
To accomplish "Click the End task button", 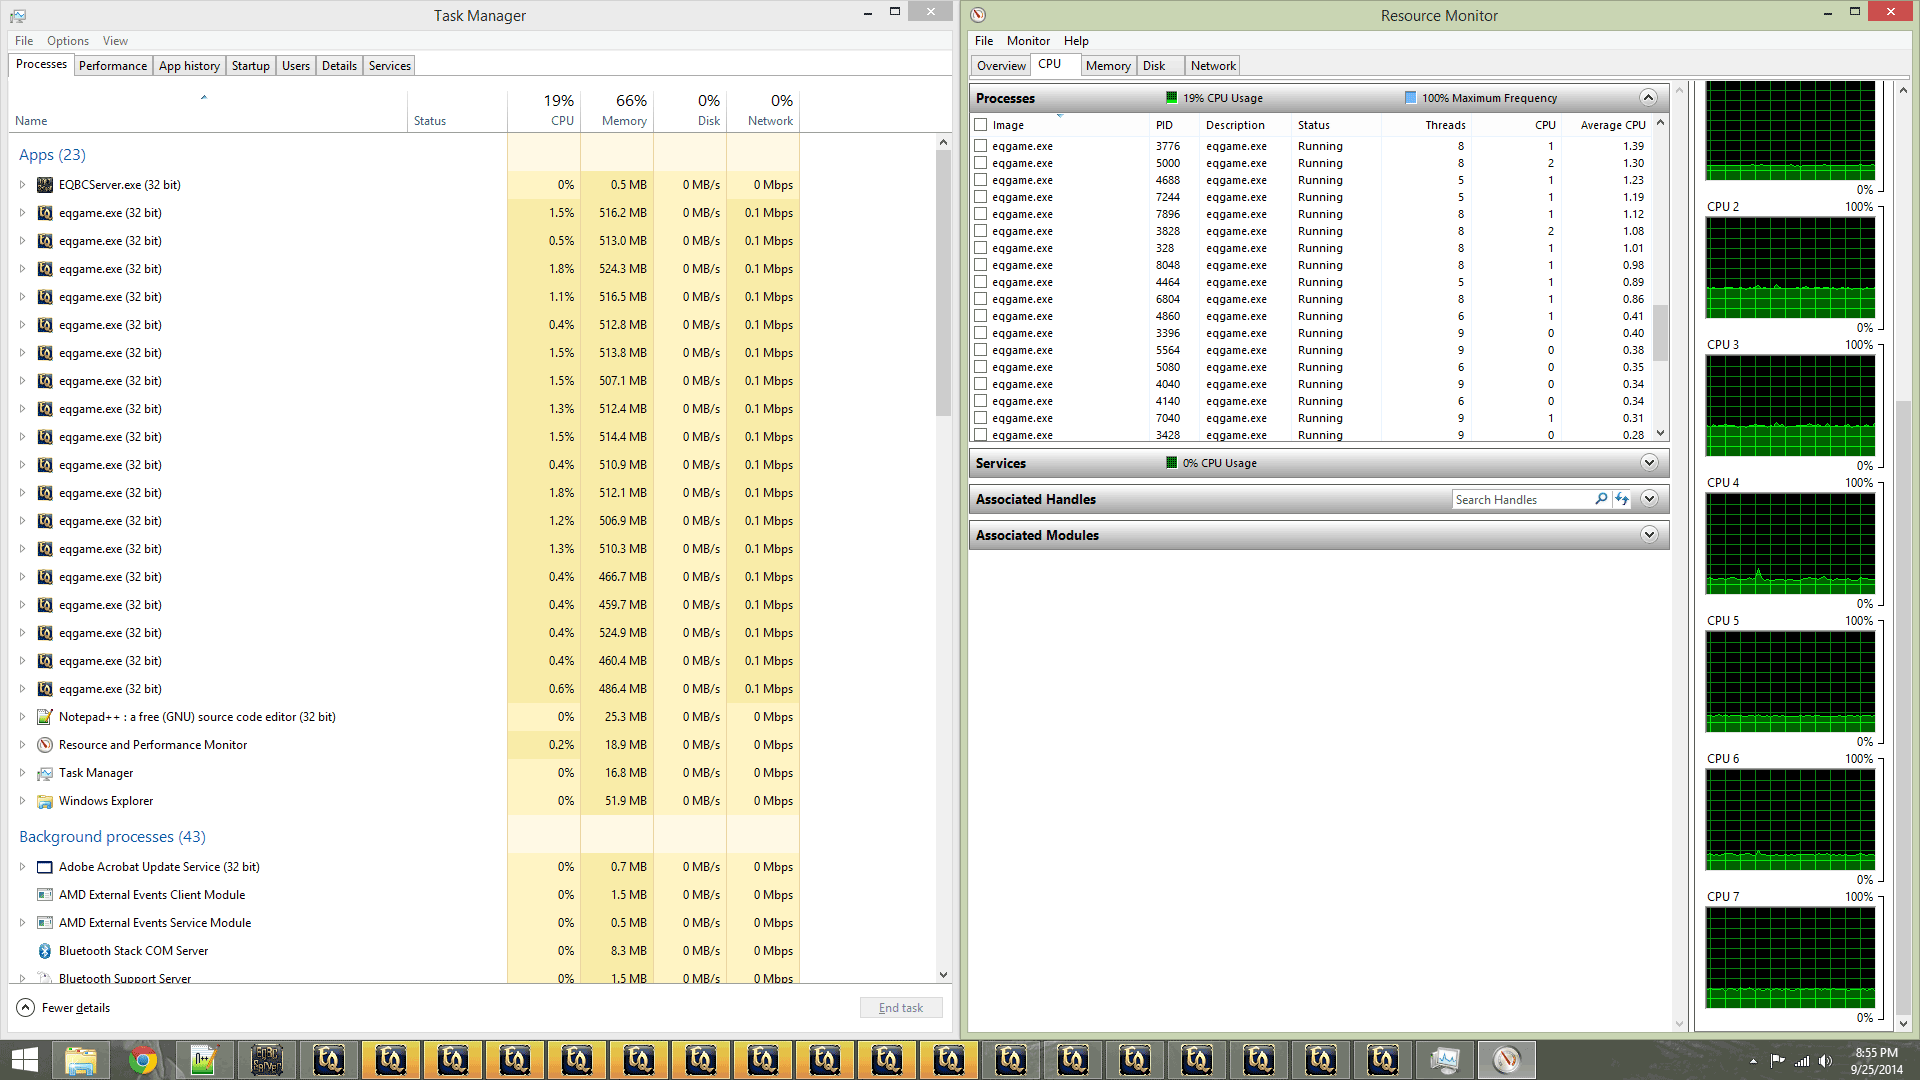I will point(900,1007).
